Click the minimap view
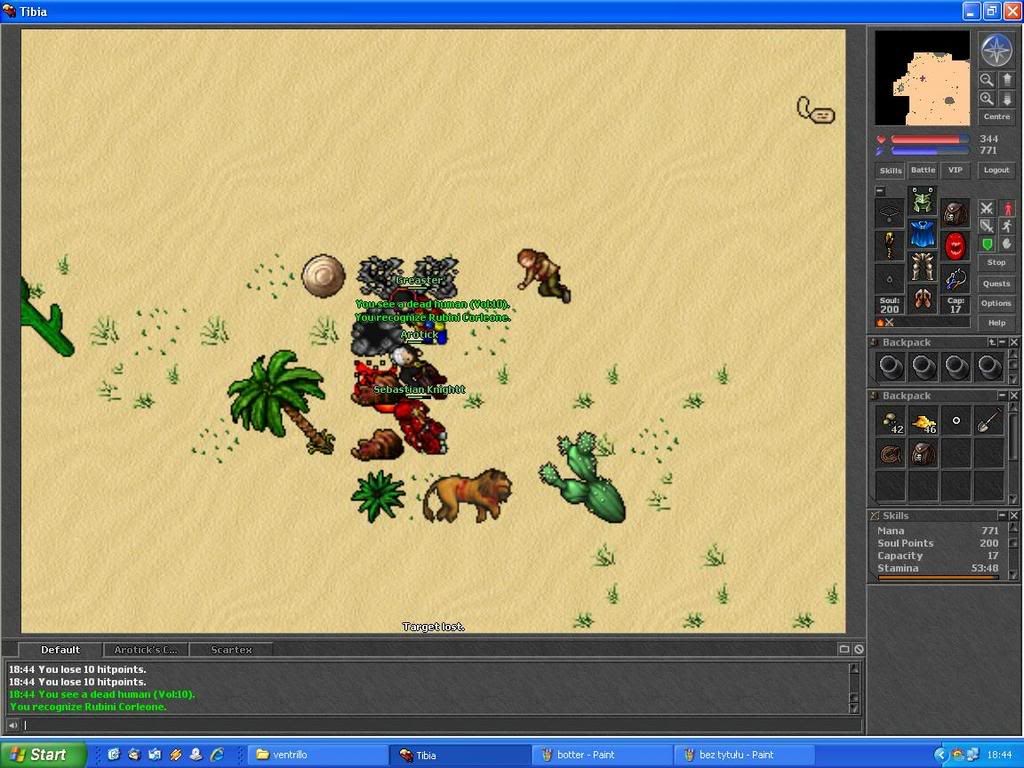Image resolution: width=1024 pixels, height=768 pixels. coord(922,78)
